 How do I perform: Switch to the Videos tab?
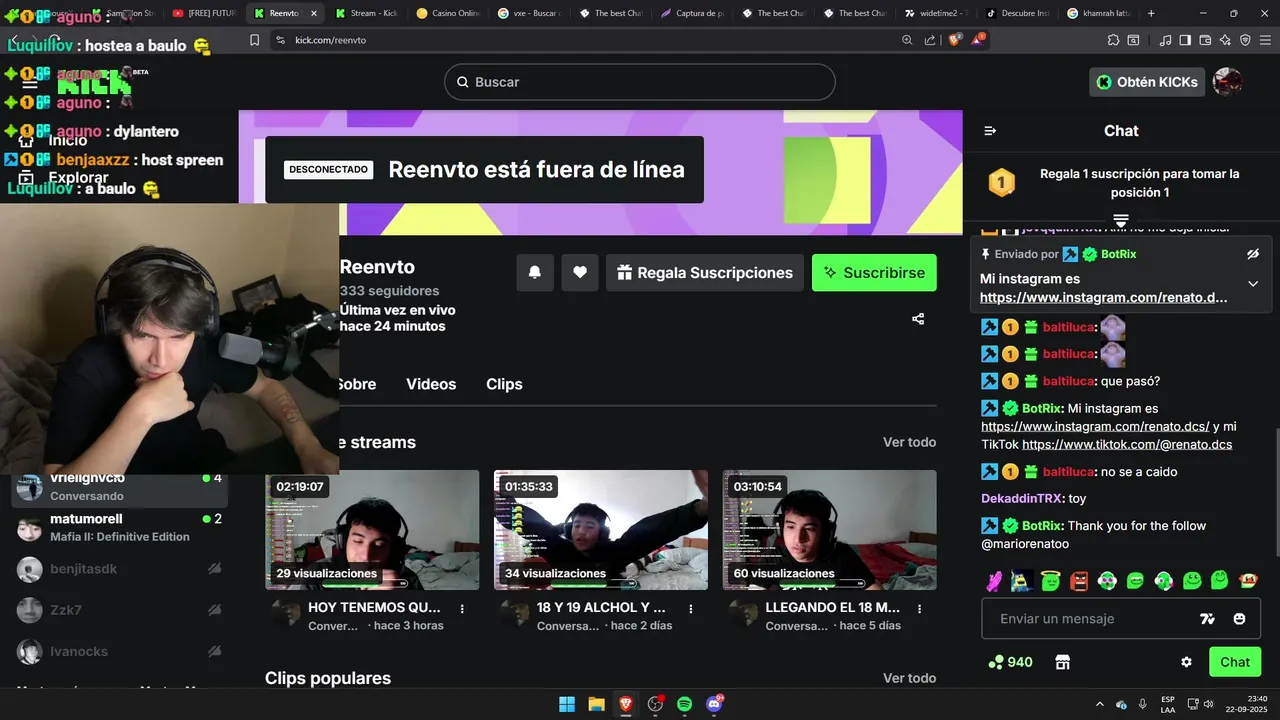coord(431,384)
